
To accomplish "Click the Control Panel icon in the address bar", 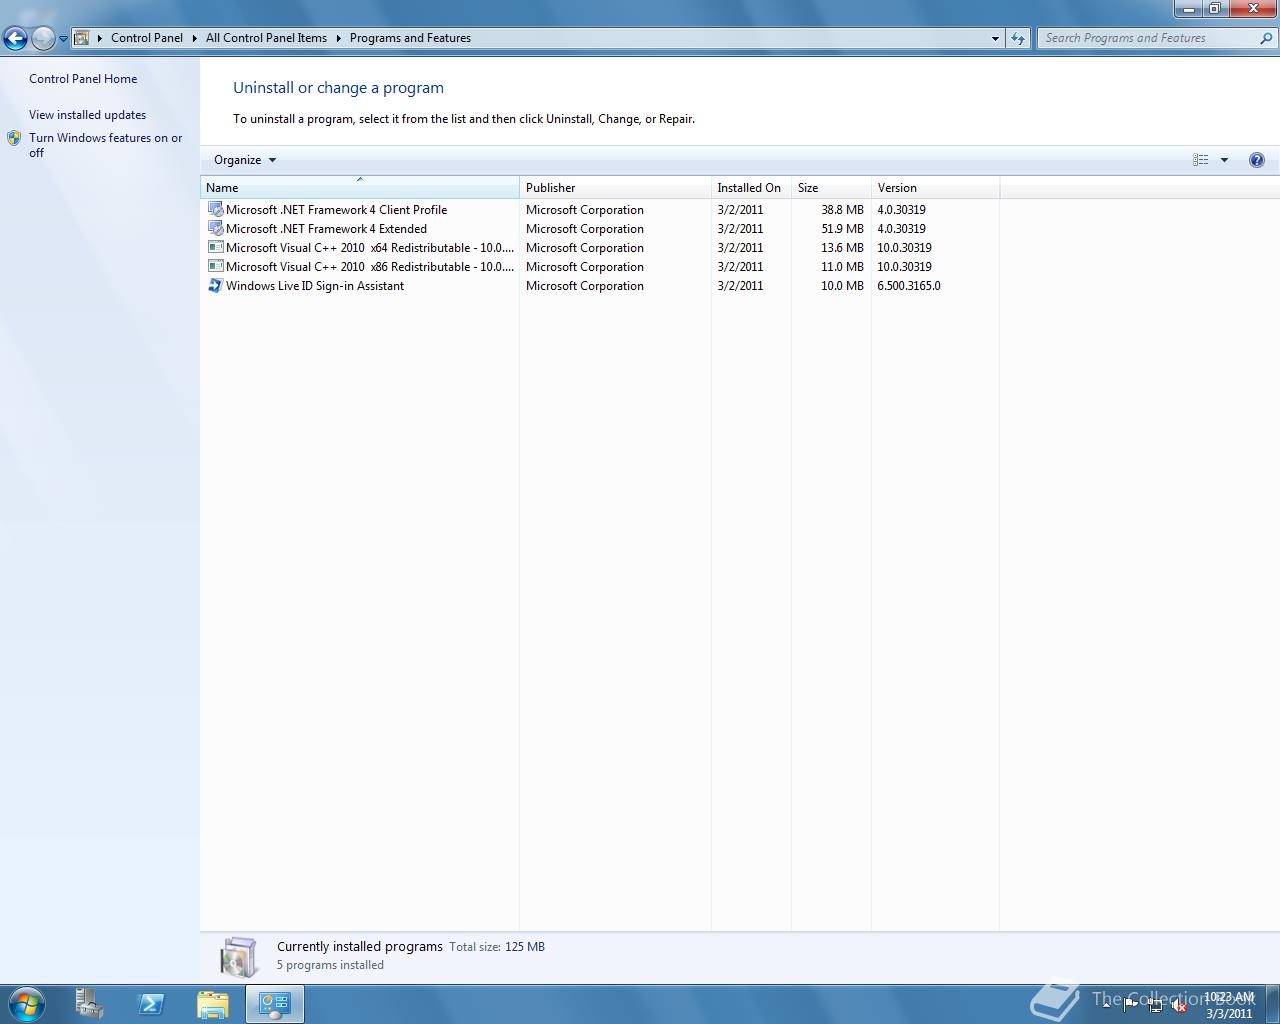I will click(82, 38).
